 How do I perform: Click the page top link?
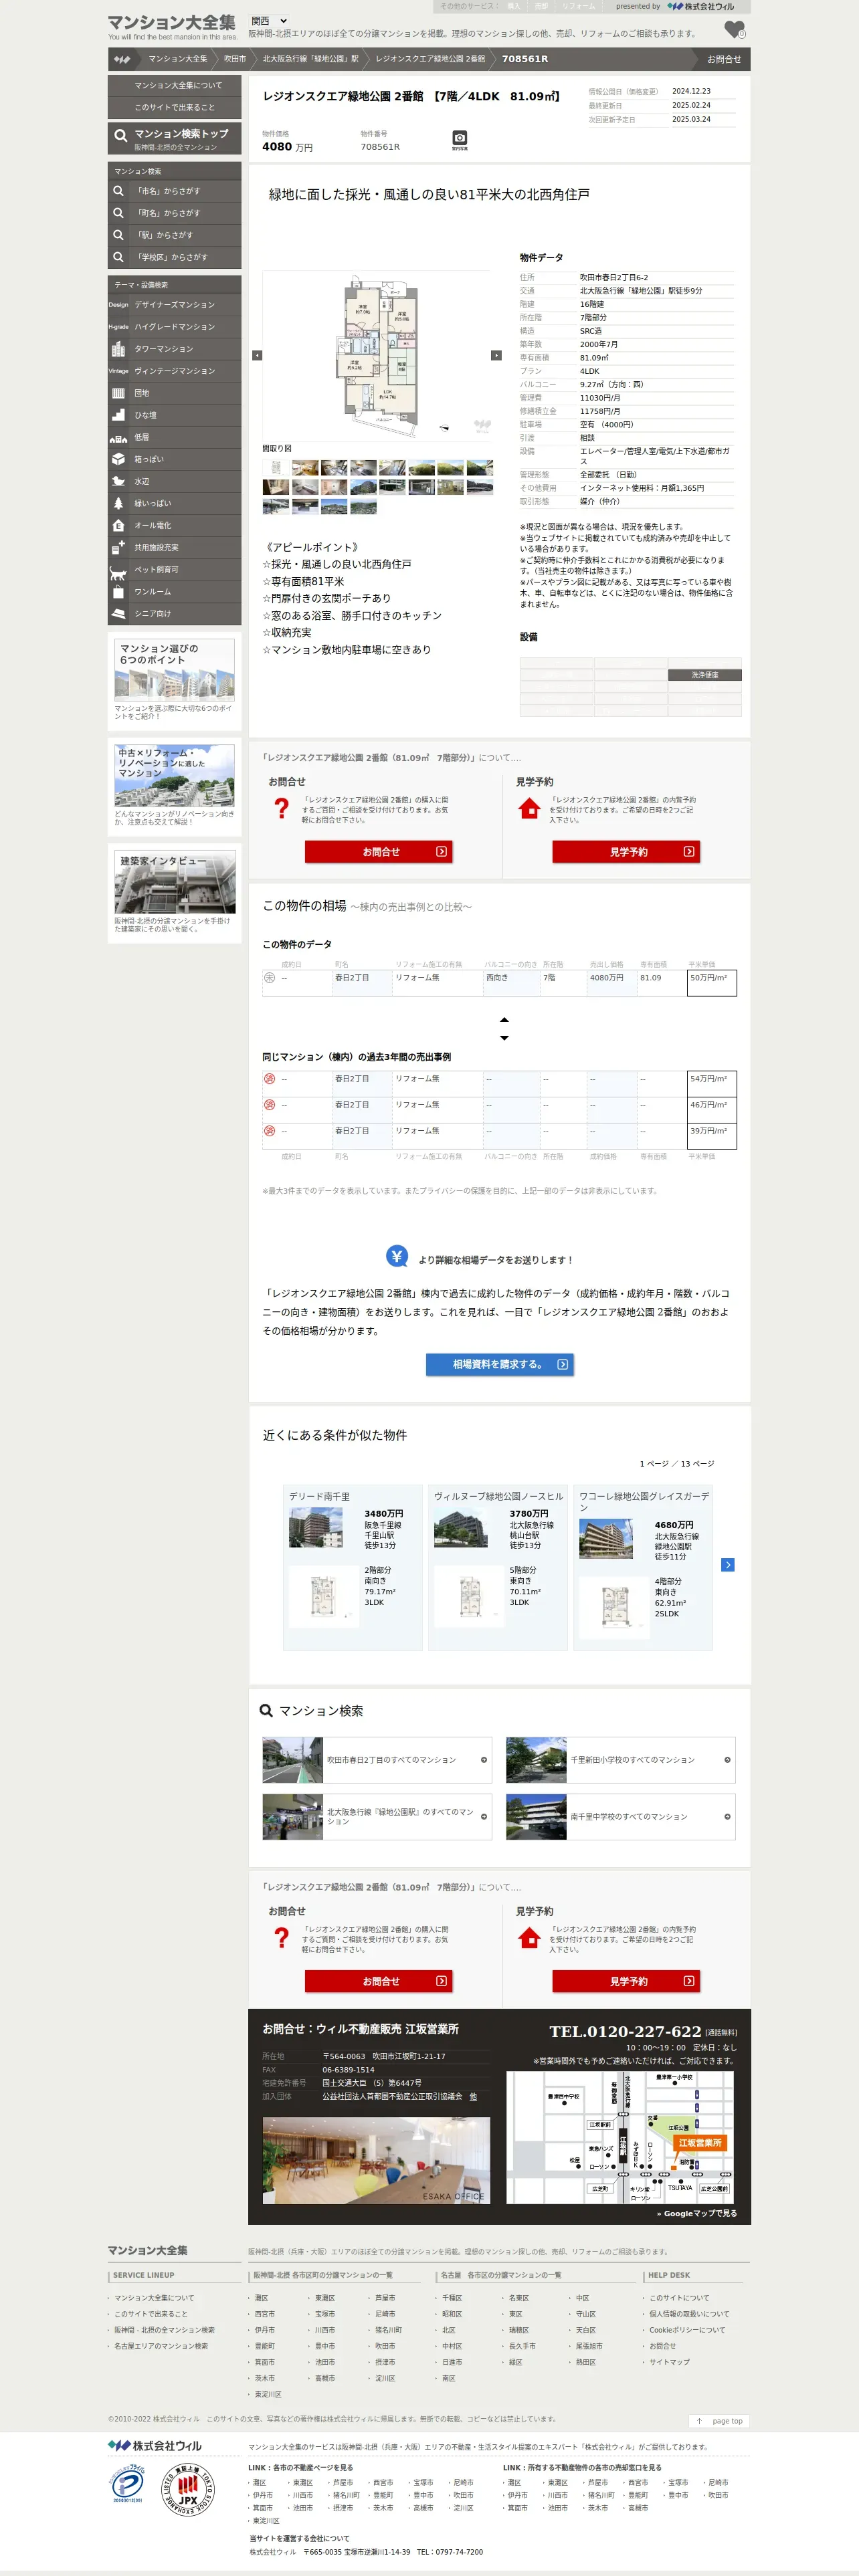point(720,2421)
